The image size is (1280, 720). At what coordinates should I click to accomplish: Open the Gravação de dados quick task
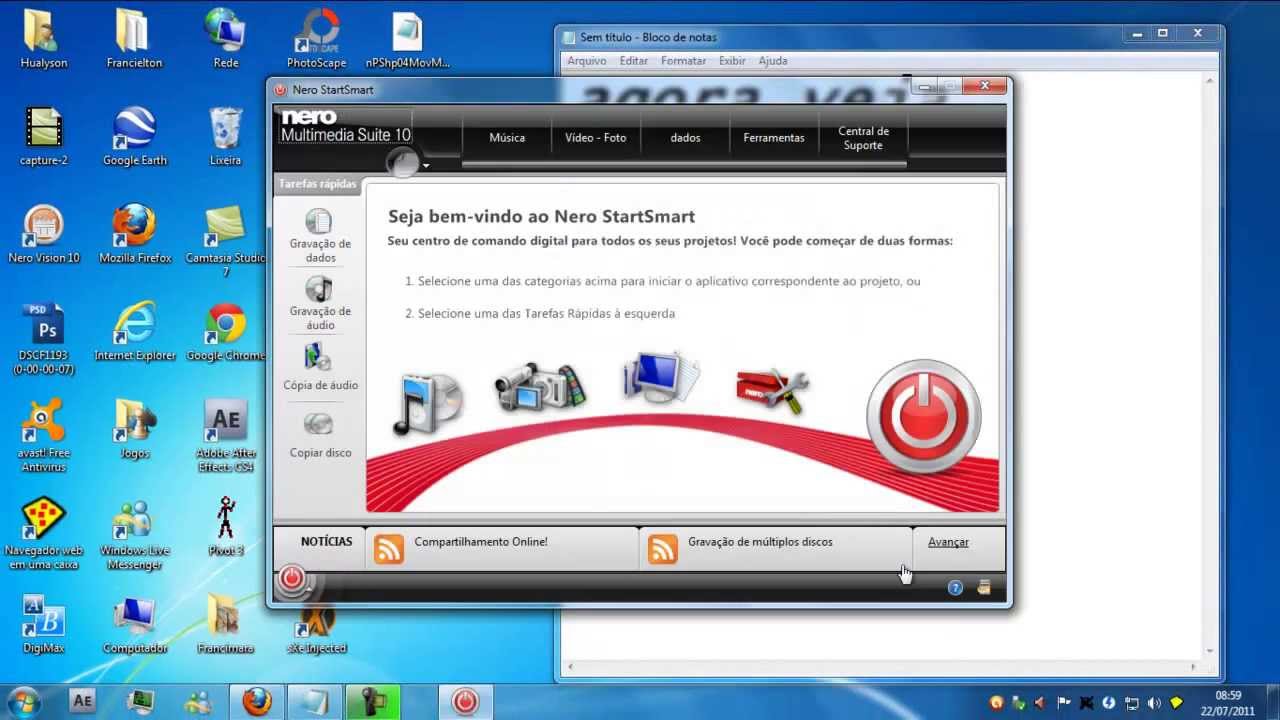(320, 236)
